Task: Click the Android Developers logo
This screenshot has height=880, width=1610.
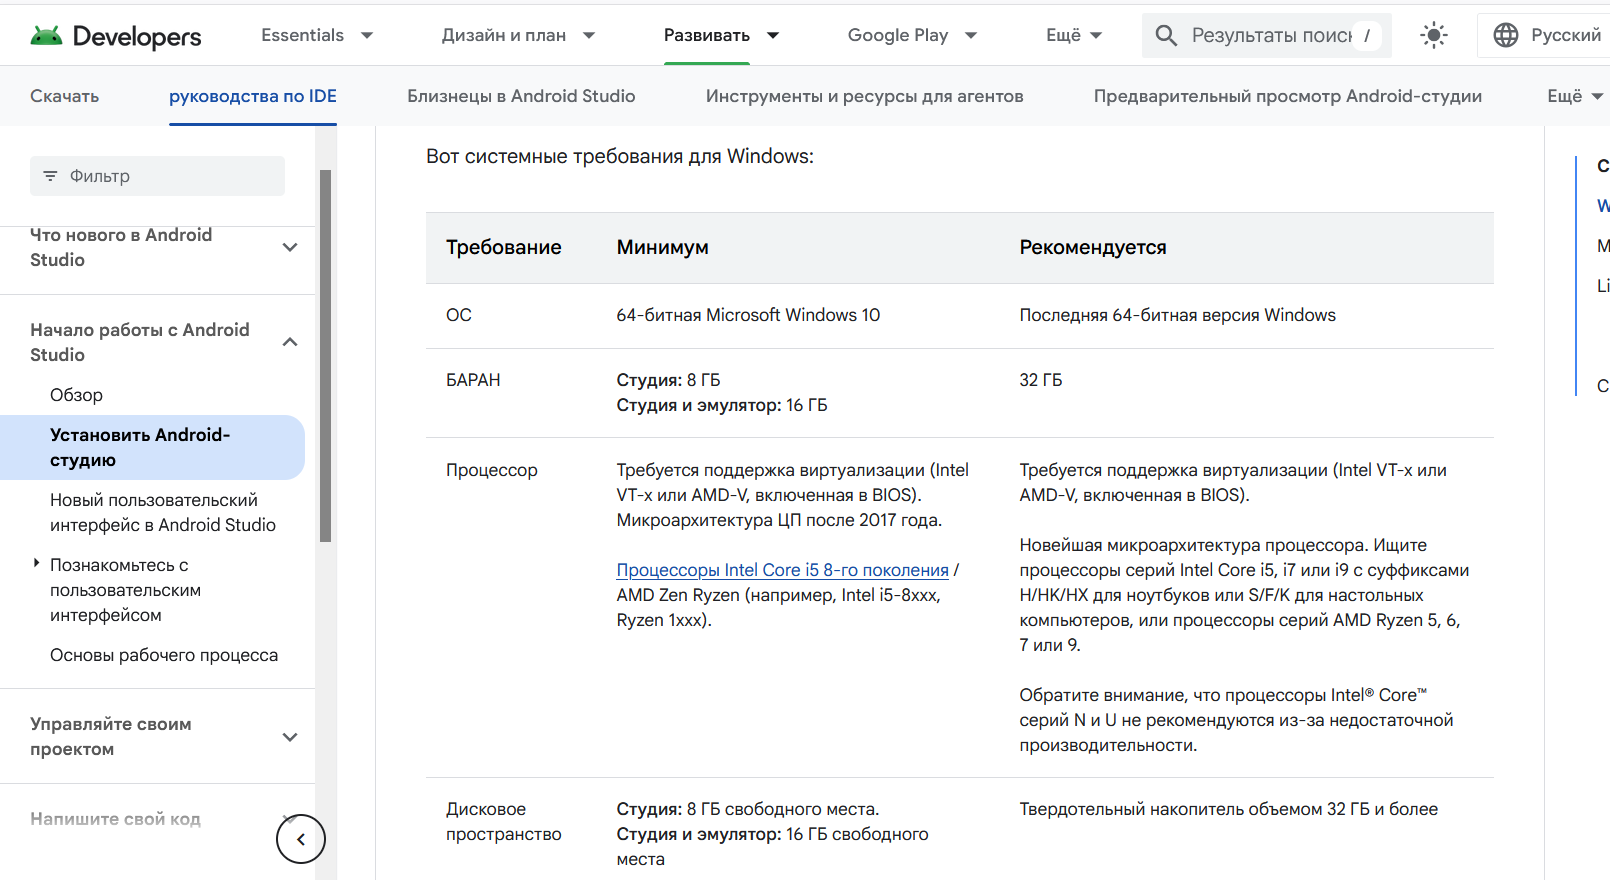Action: 116,36
